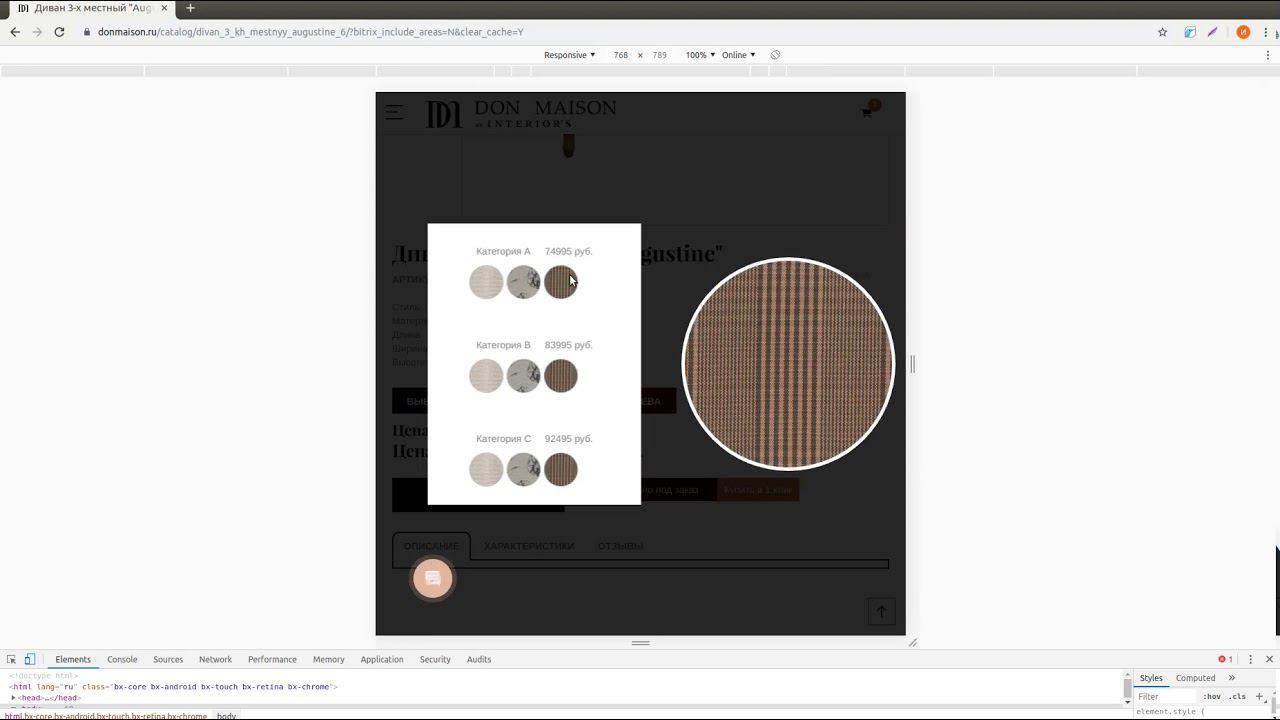Image resolution: width=1280 pixels, height=720 pixels.
Task: Add a new style rule with plus icon
Action: 1259,696
